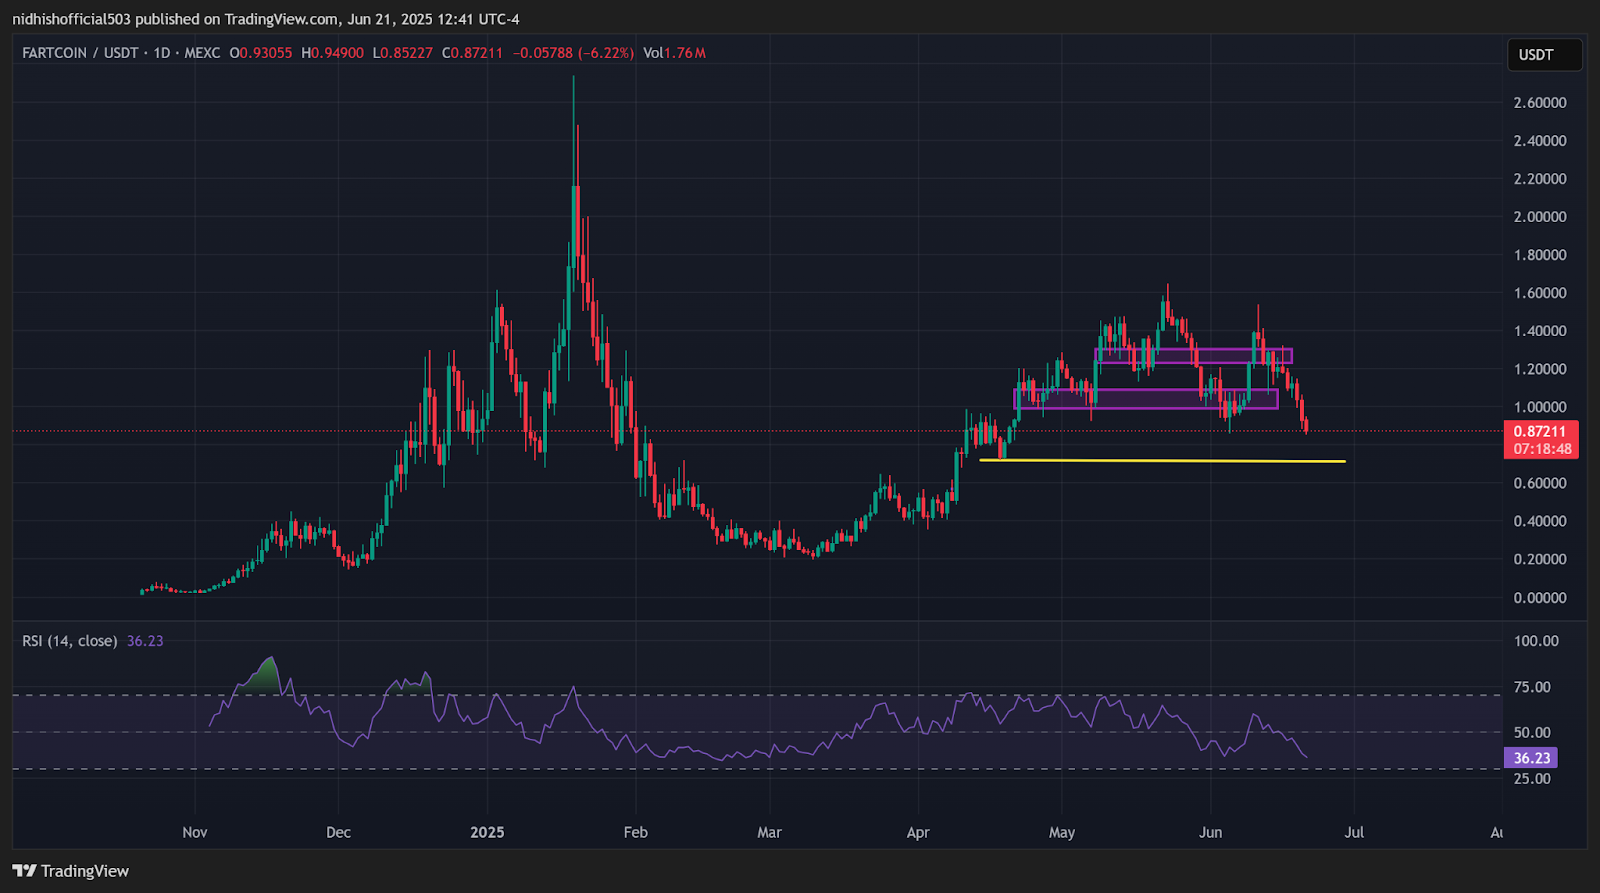Click the 25.00 RSI axis label
This screenshot has height=893, width=1600.
tap(1532, 778)
